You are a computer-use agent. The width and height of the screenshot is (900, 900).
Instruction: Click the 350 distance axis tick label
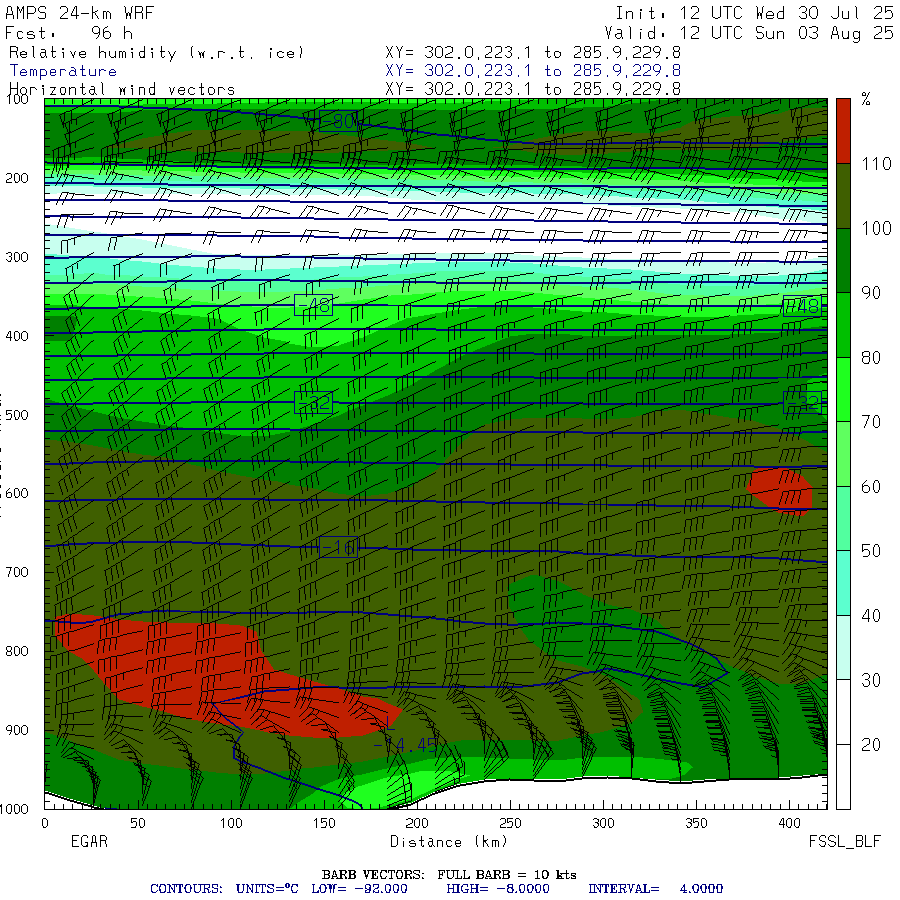click(696, 823)
